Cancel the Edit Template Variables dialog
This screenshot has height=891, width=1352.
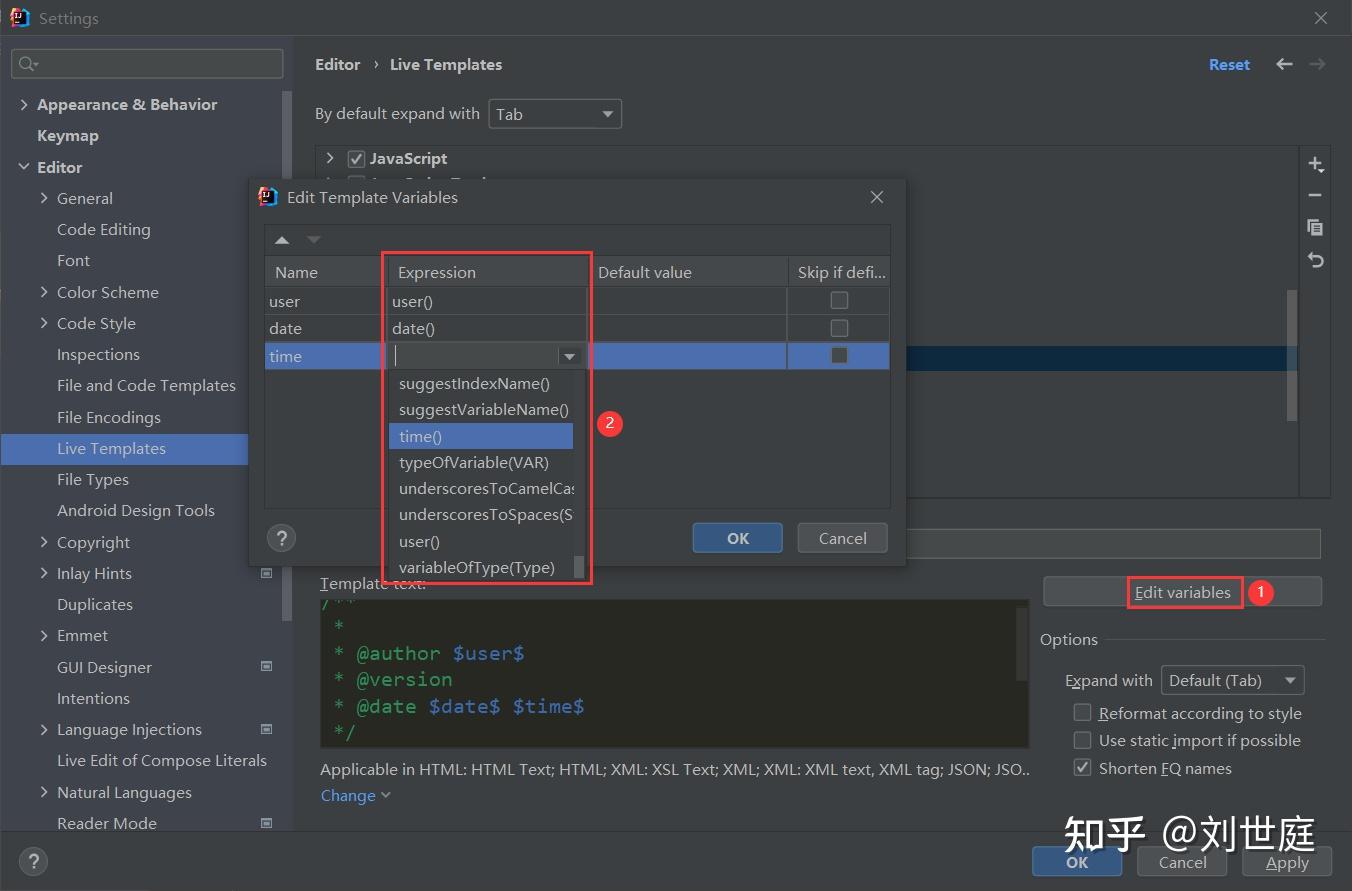coord(842,538)
